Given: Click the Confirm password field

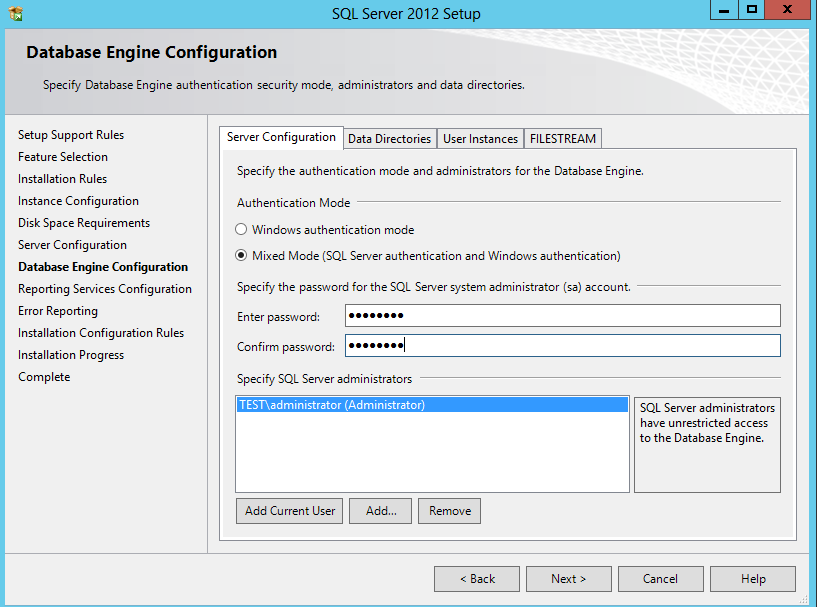Looking at the screenshot, I should 563,346.
